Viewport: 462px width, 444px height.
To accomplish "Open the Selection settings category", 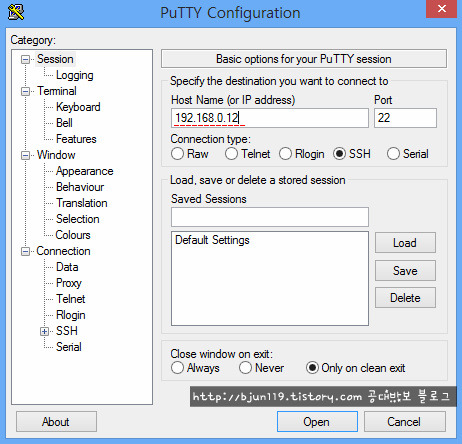I will coord(78,219).
